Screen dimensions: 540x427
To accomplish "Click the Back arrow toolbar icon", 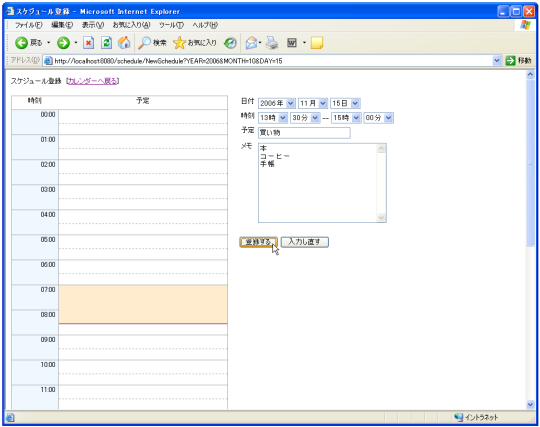I will [21, 43].
